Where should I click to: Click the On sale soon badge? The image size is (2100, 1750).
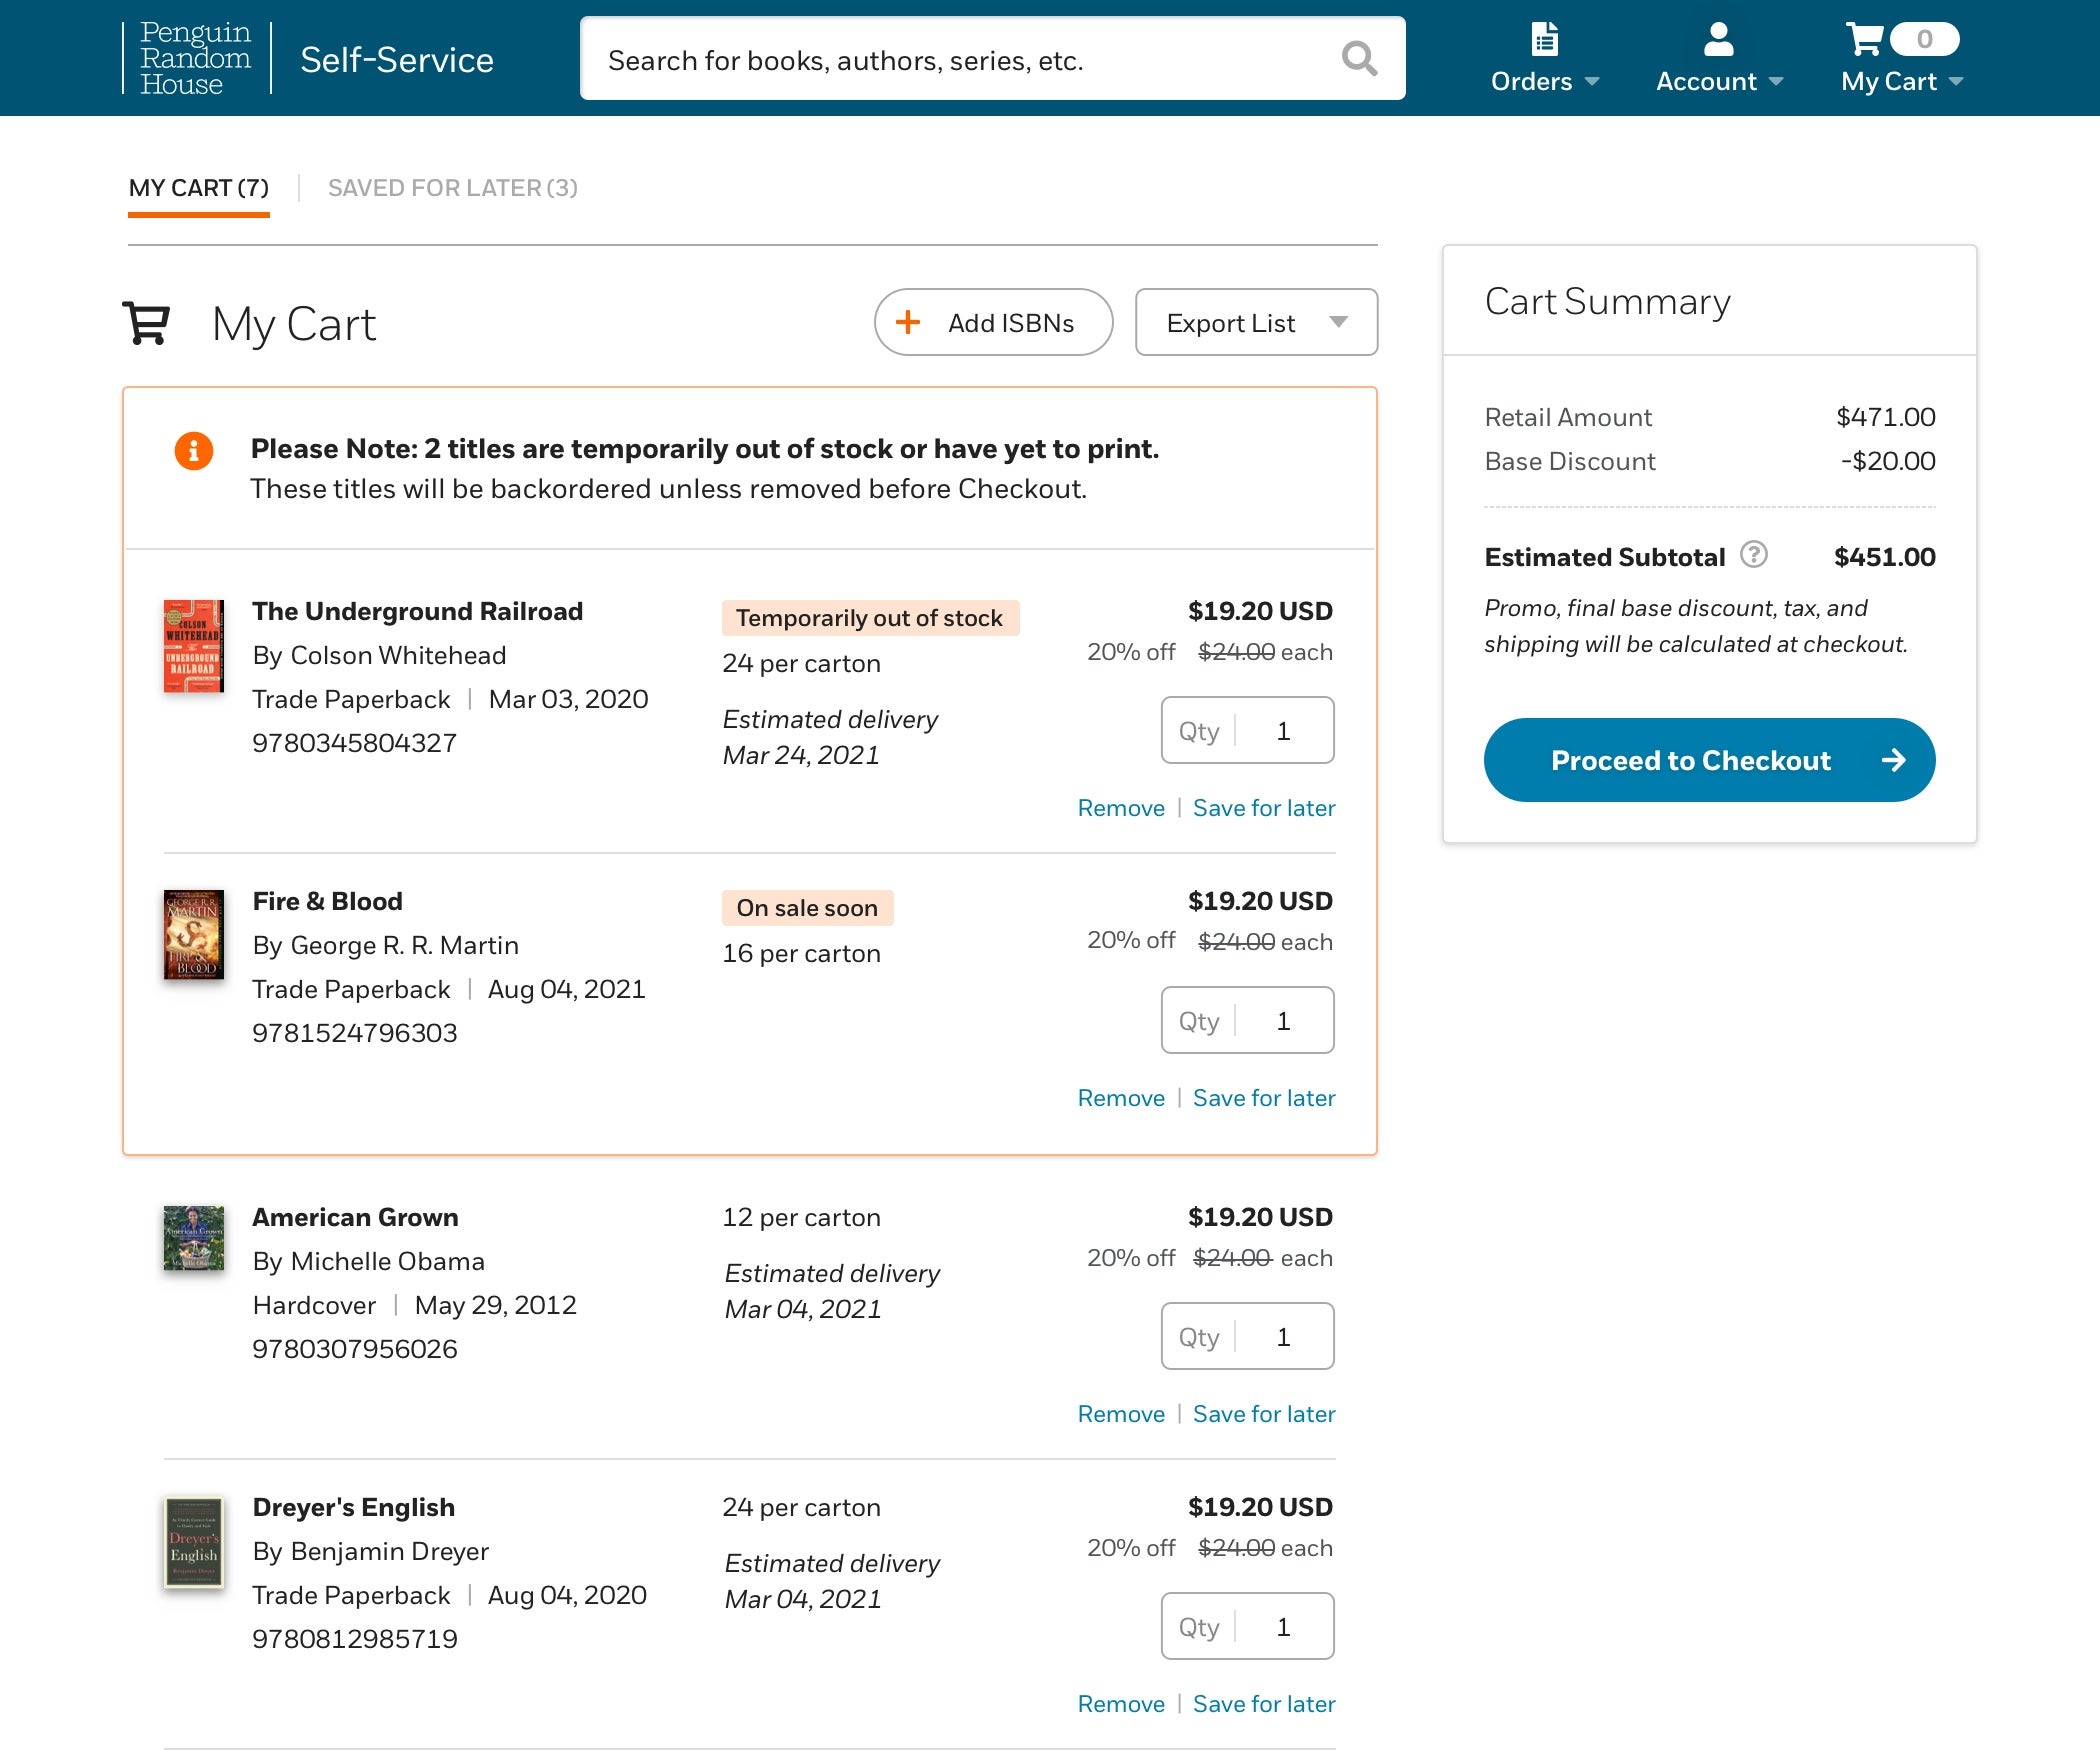pos(807,908)
